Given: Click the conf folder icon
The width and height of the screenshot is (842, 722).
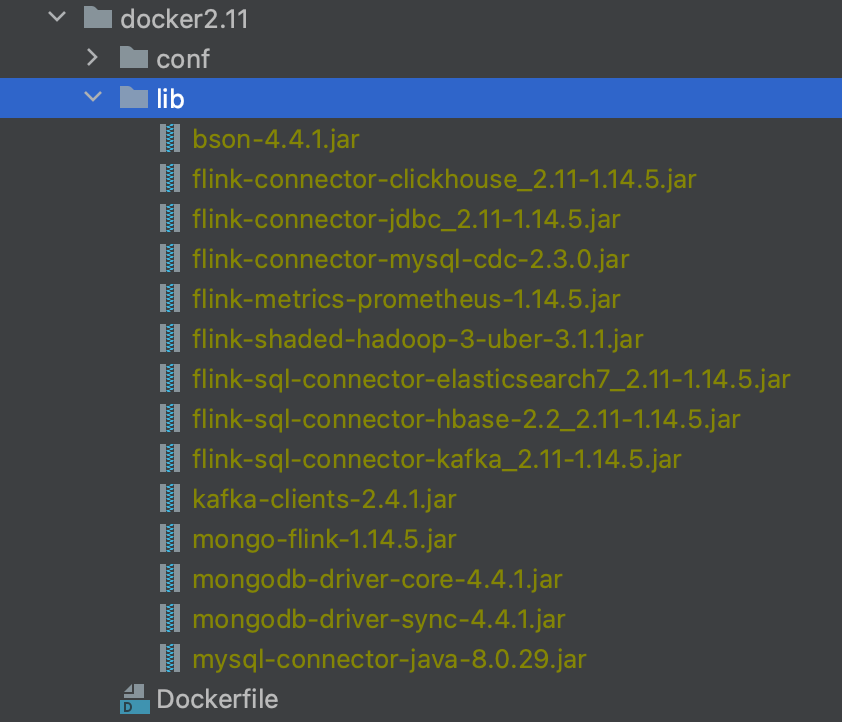Looking at the screenshot, I should 133,58.
